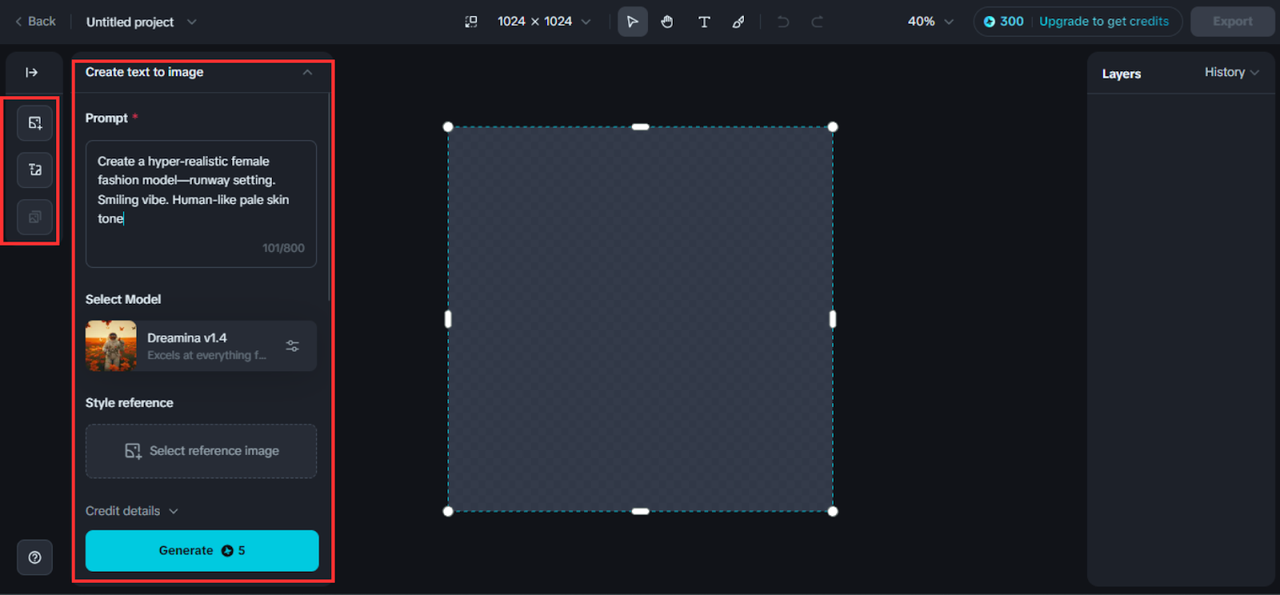
Task: Click Select reference image box
Action: (201, 451)
